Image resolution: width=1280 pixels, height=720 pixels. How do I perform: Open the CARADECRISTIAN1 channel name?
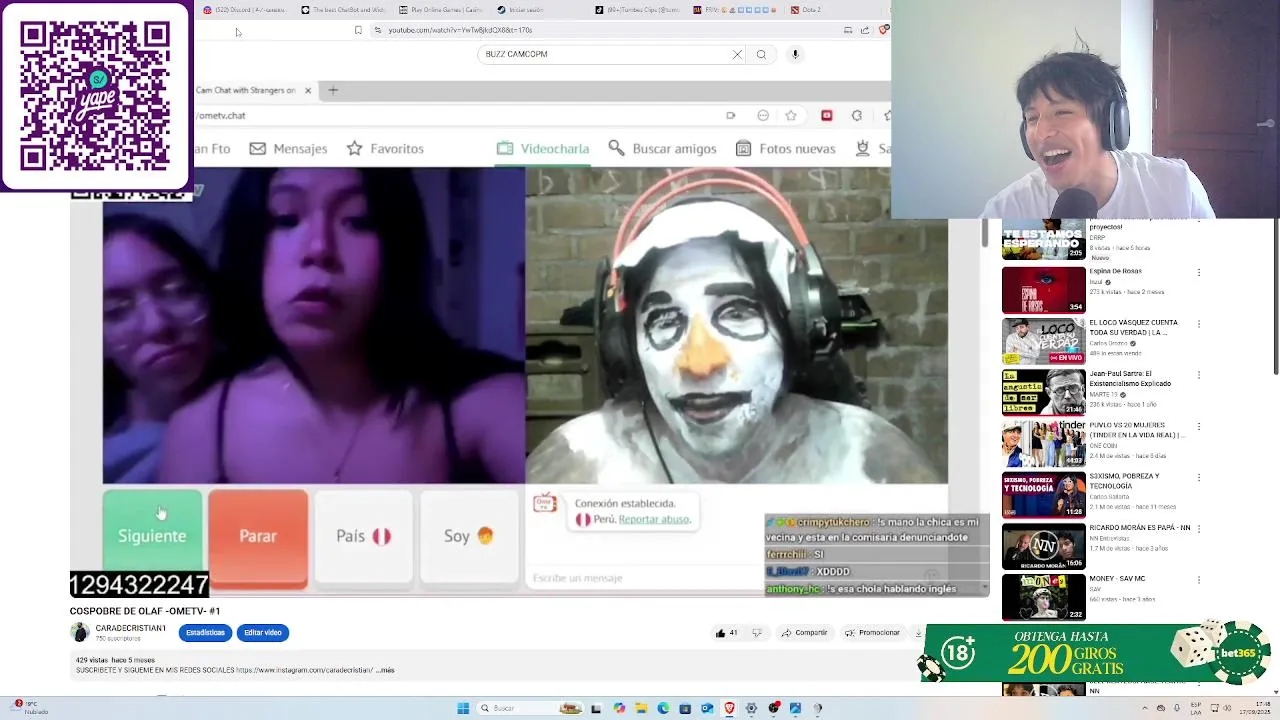(130, 628)
